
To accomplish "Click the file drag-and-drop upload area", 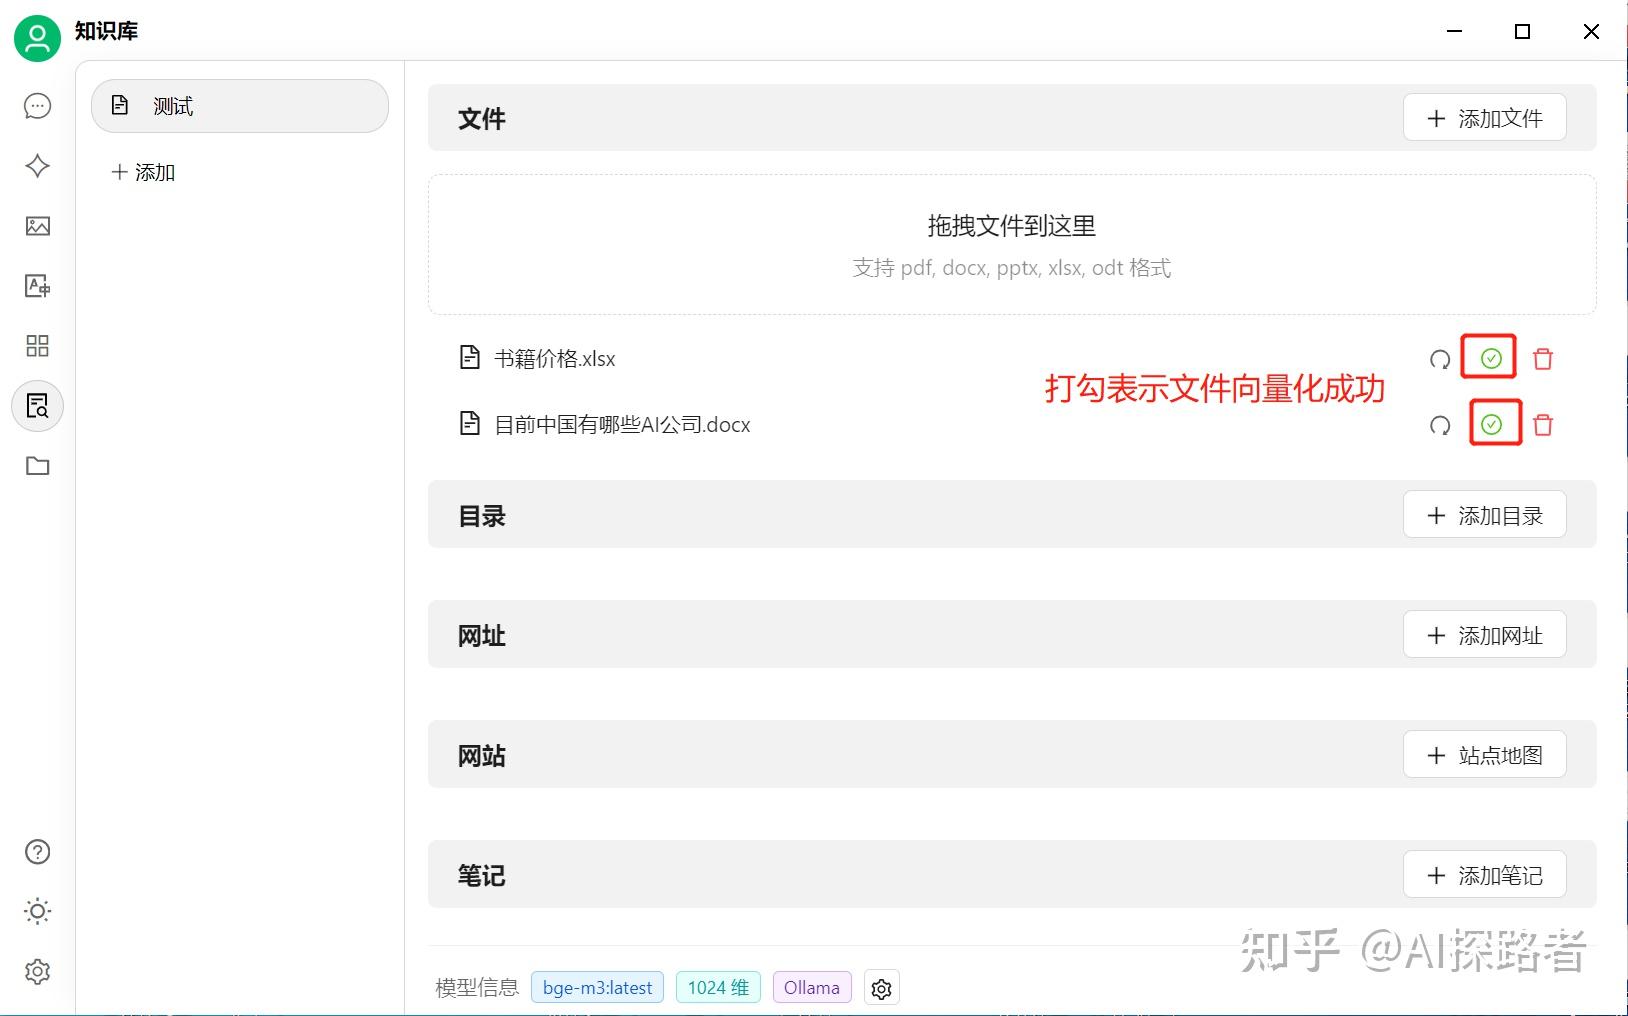I will [1011, 245].
